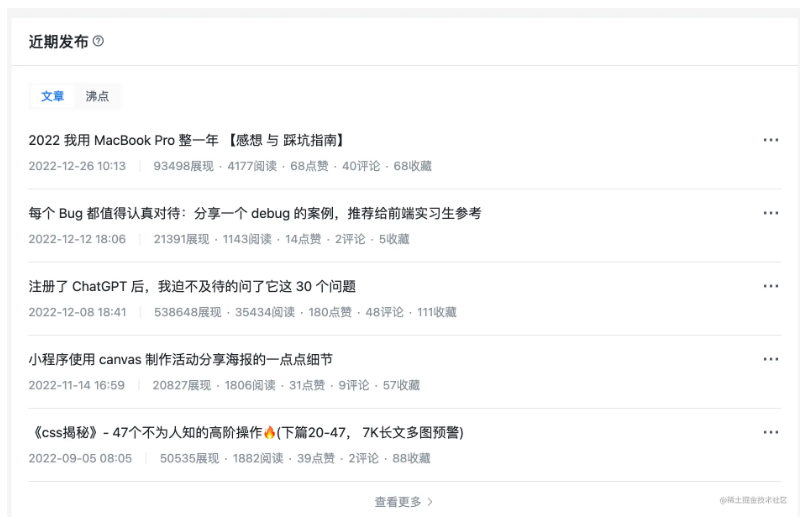Click 68点赞 stat on MacBook article
806x525 pixels.
click(x=309, y=166)
